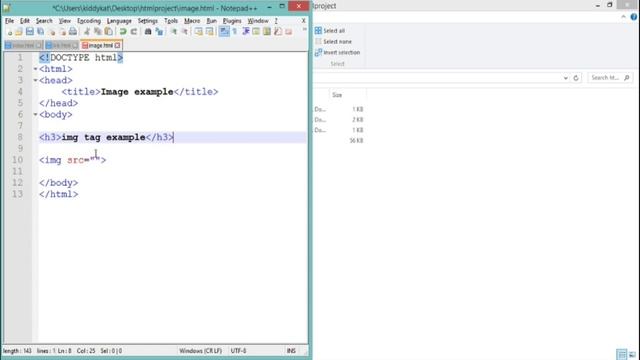Toggle the highlighted Word wrap icon
This screenshot has width=640, height=360.
224,31
